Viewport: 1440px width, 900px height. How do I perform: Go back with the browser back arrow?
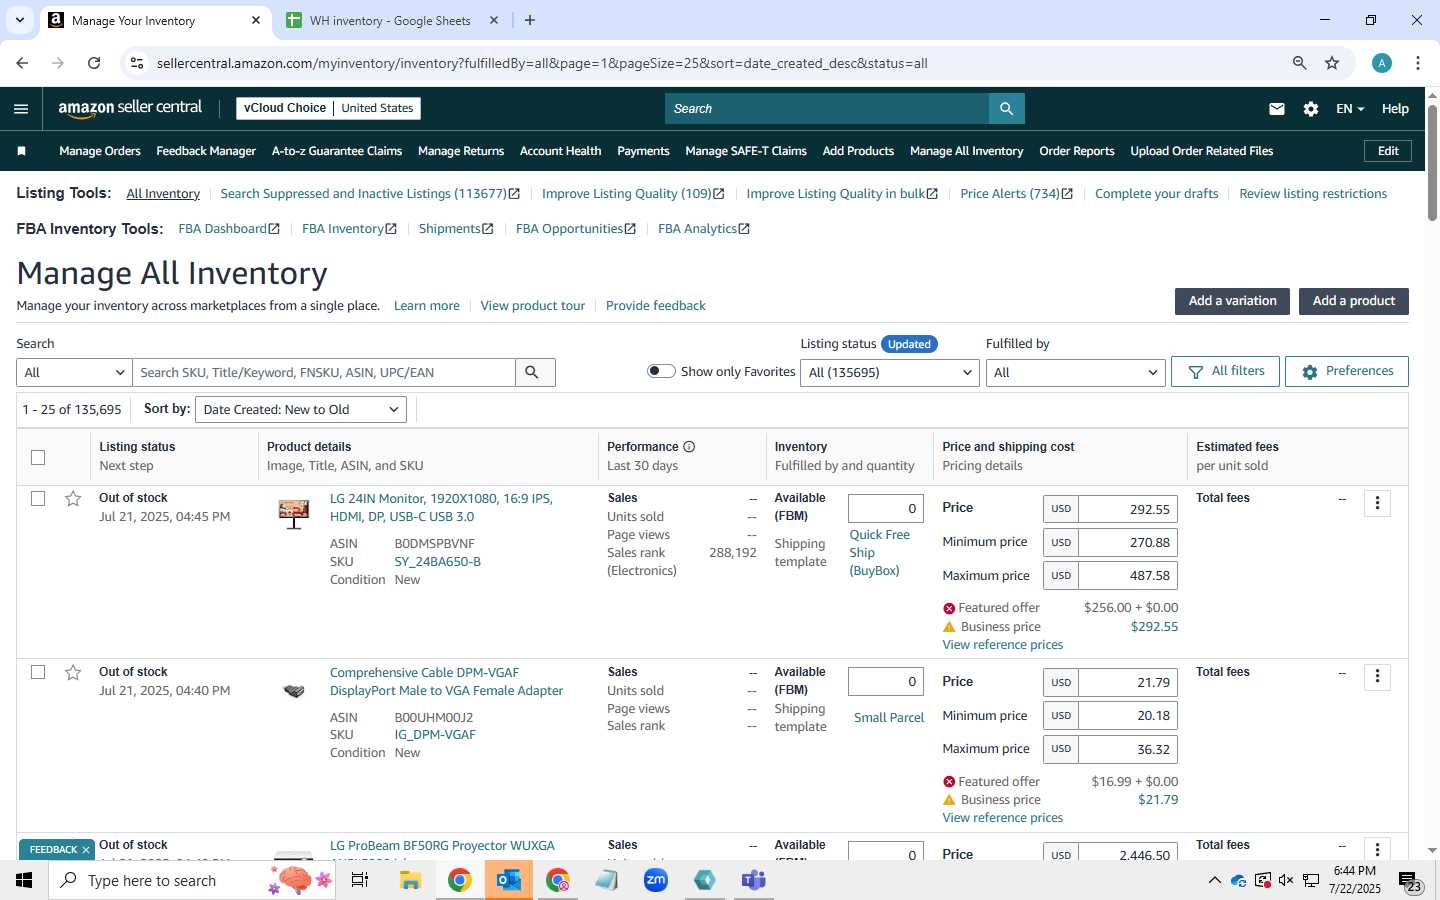22,63
